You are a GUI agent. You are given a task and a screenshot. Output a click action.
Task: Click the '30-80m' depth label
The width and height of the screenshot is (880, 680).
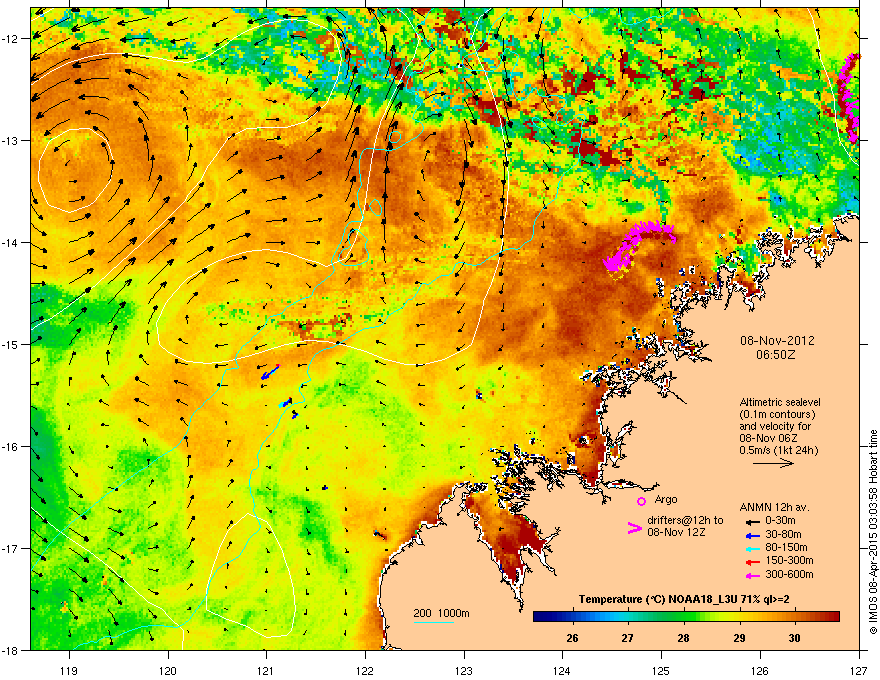coord(783,535)
